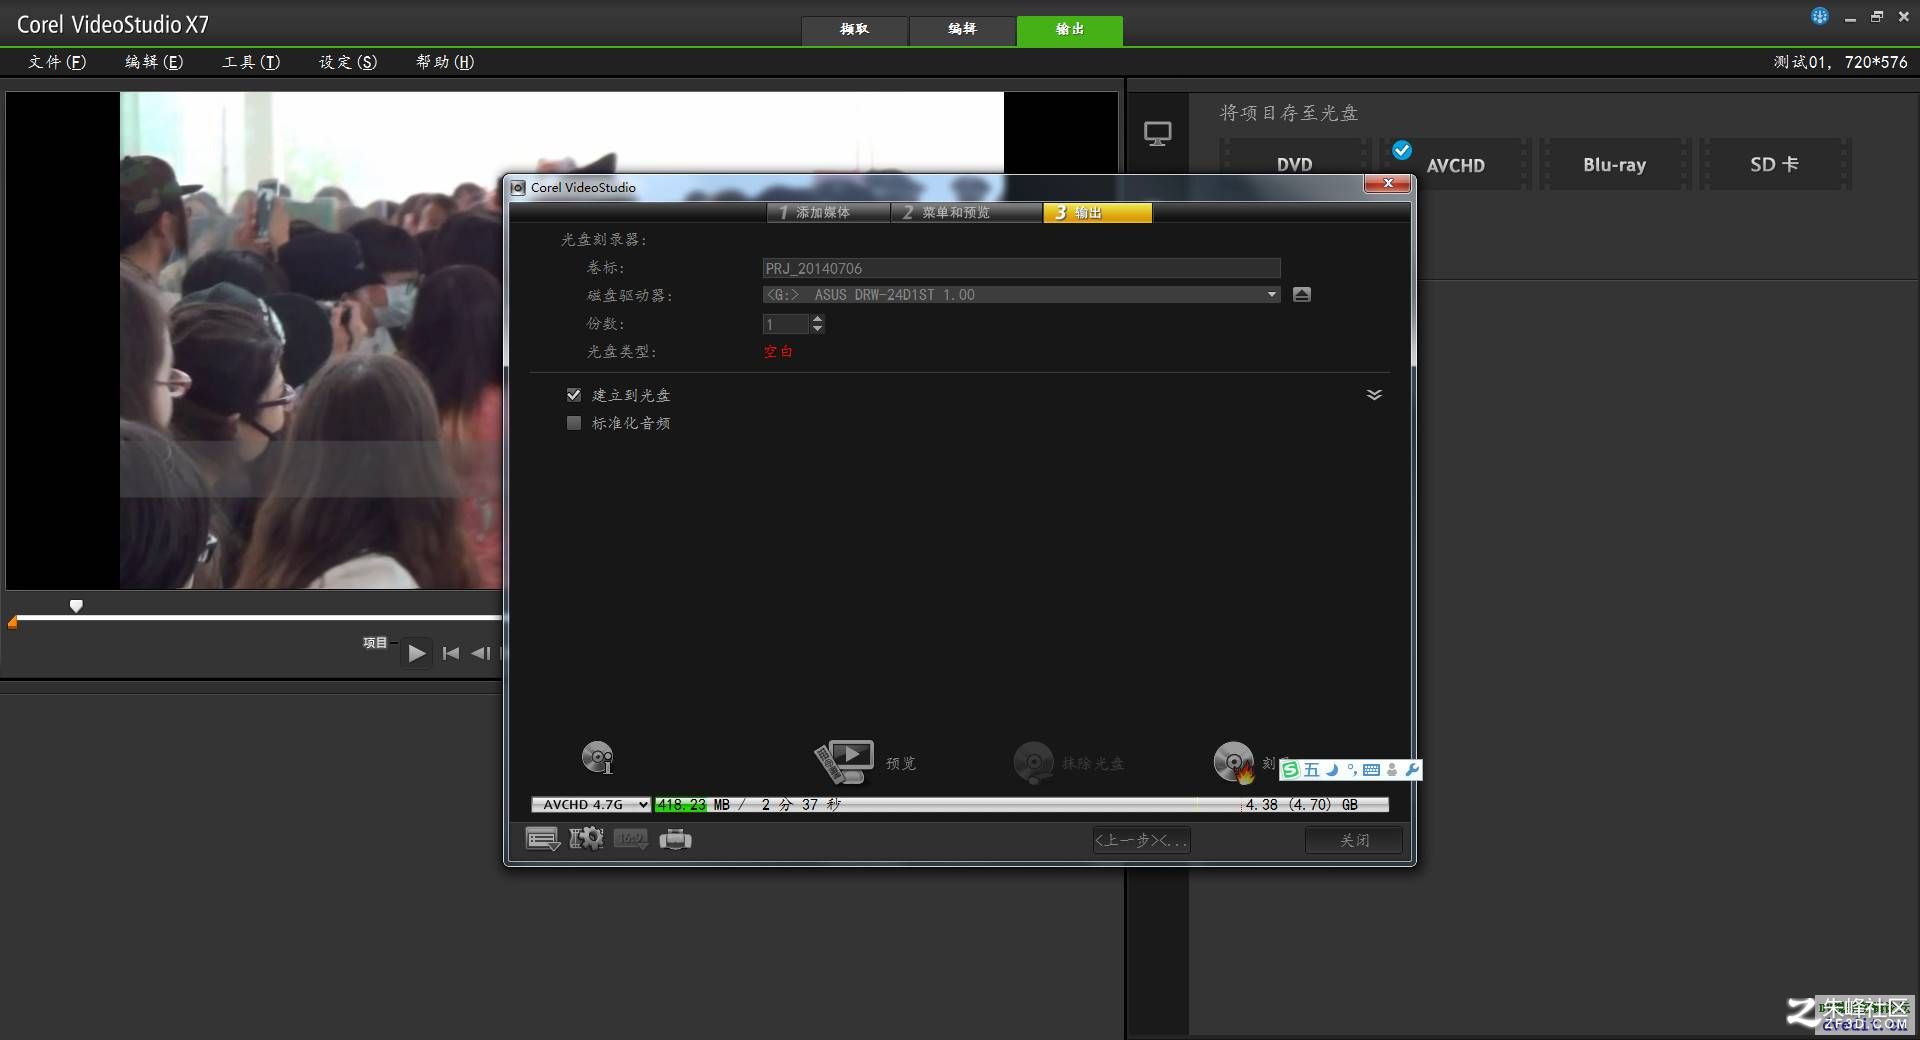
Task: Go to step 2 Menu and Preview
Action: (966, 212)
